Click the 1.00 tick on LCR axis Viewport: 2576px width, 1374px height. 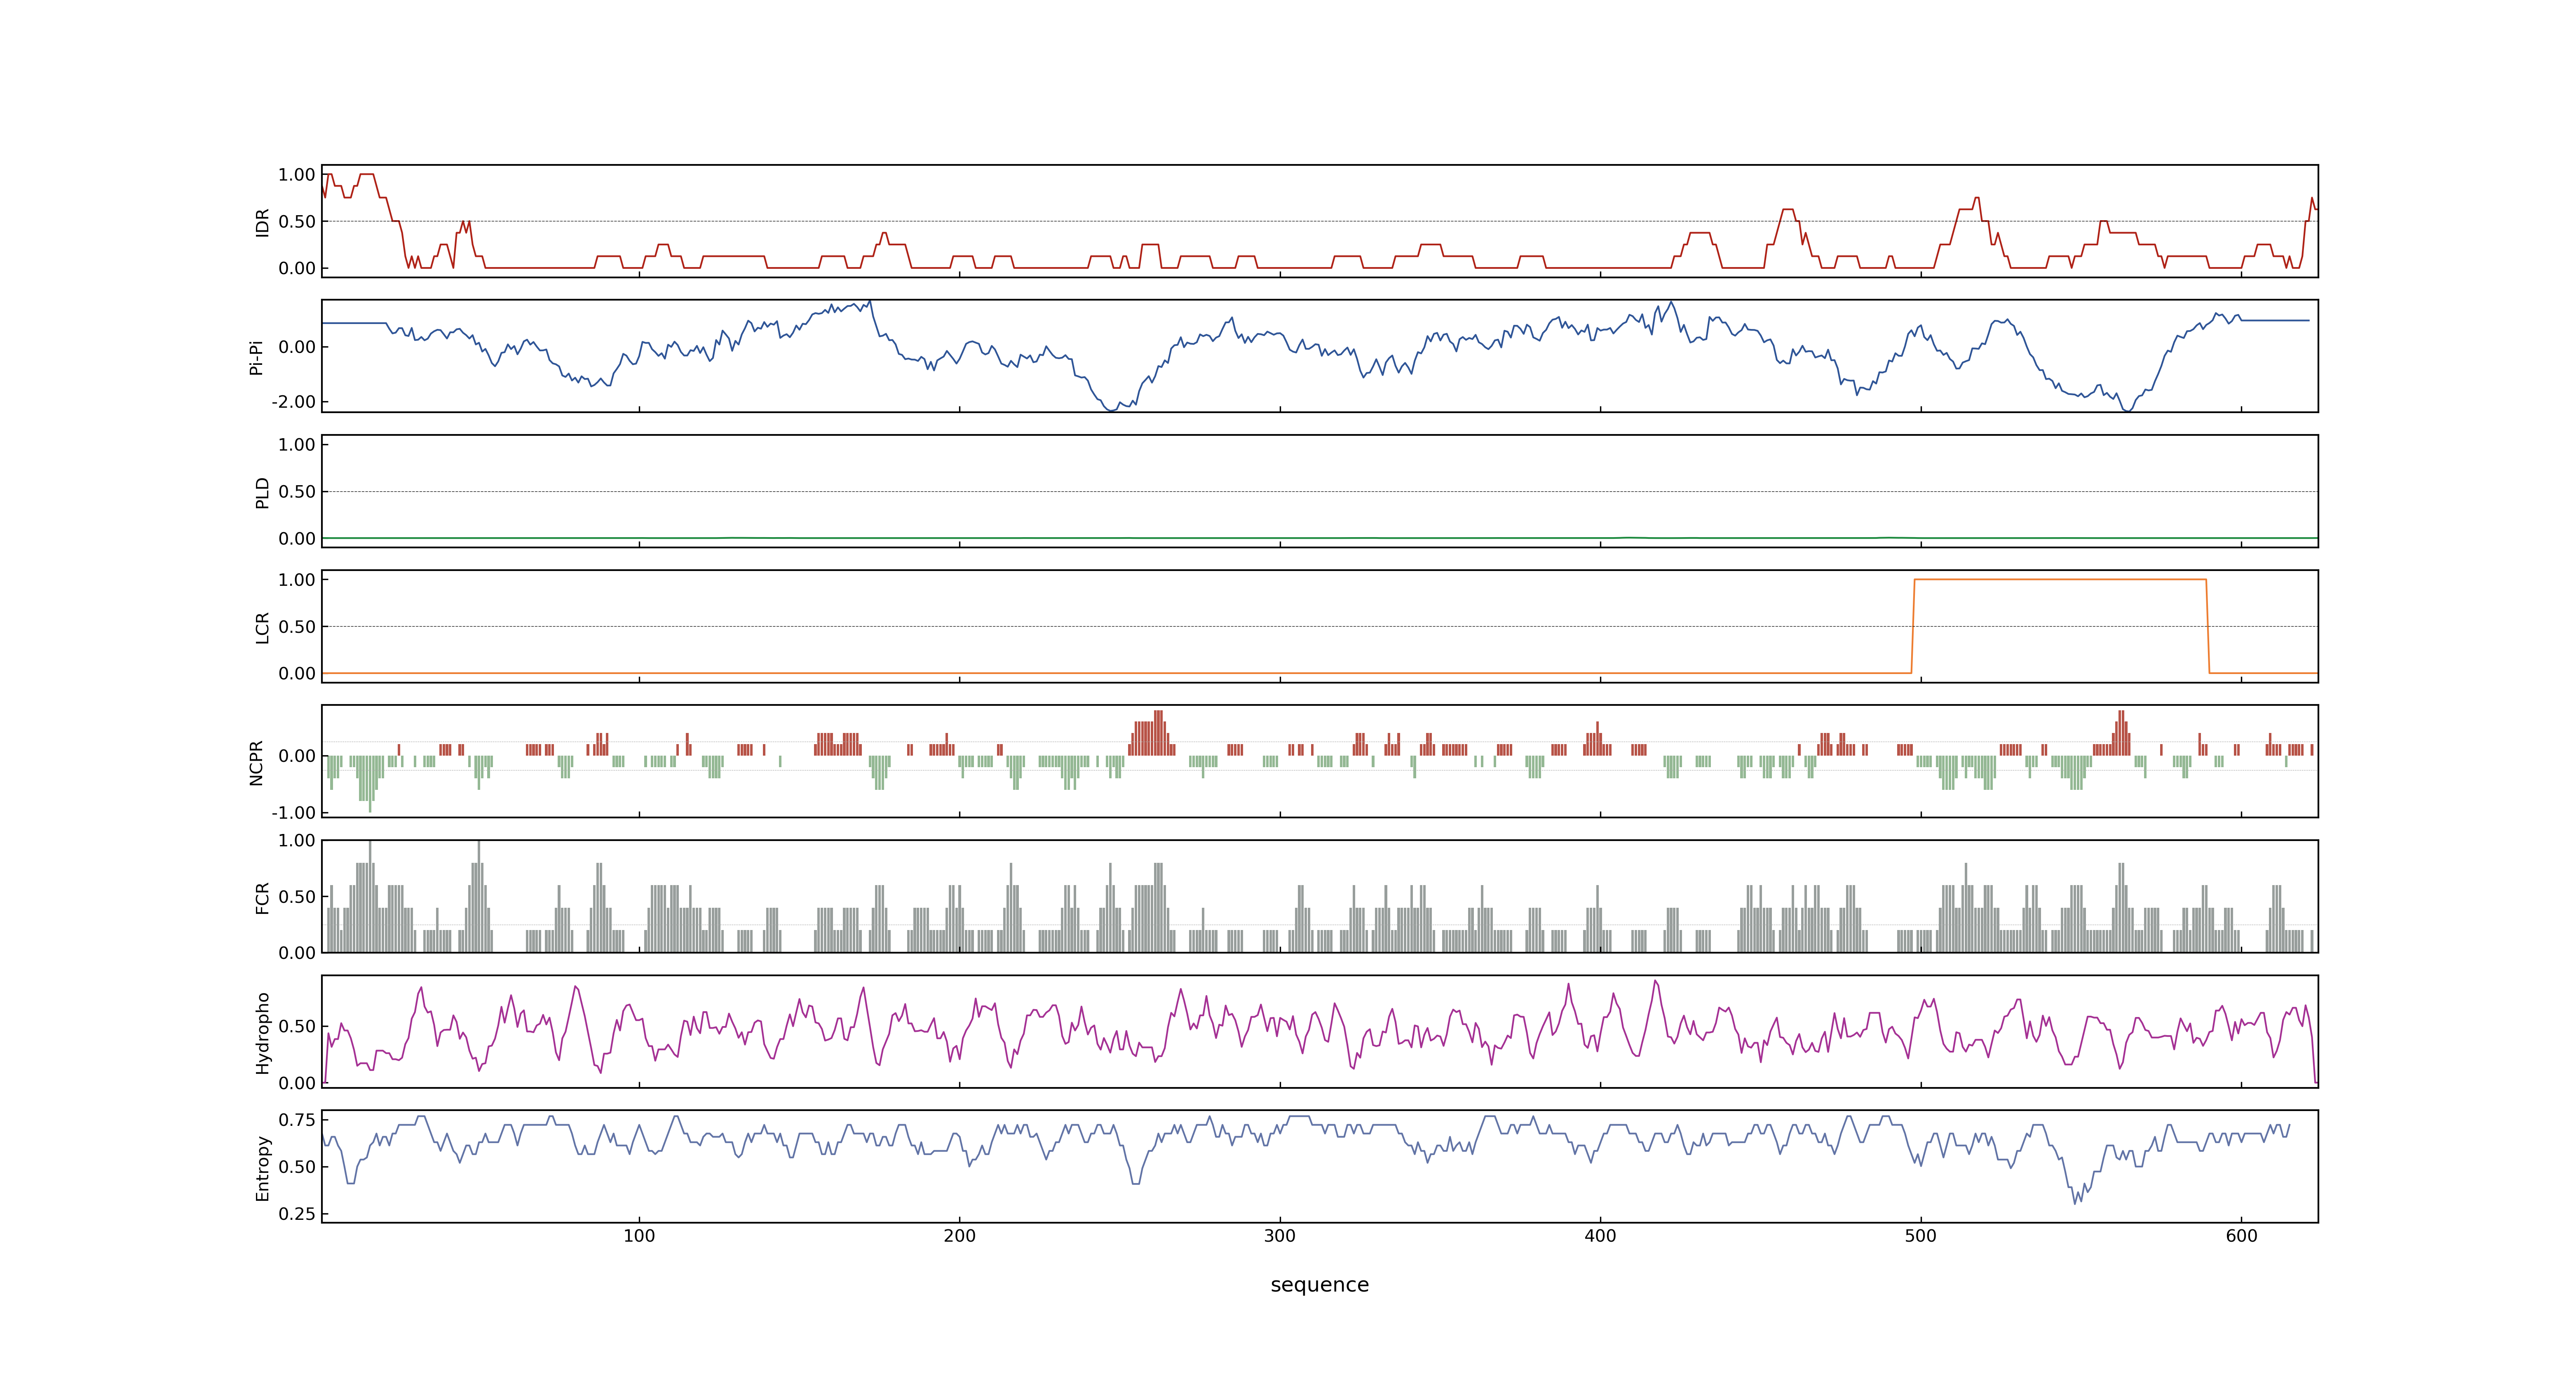(x=297, y=580)
